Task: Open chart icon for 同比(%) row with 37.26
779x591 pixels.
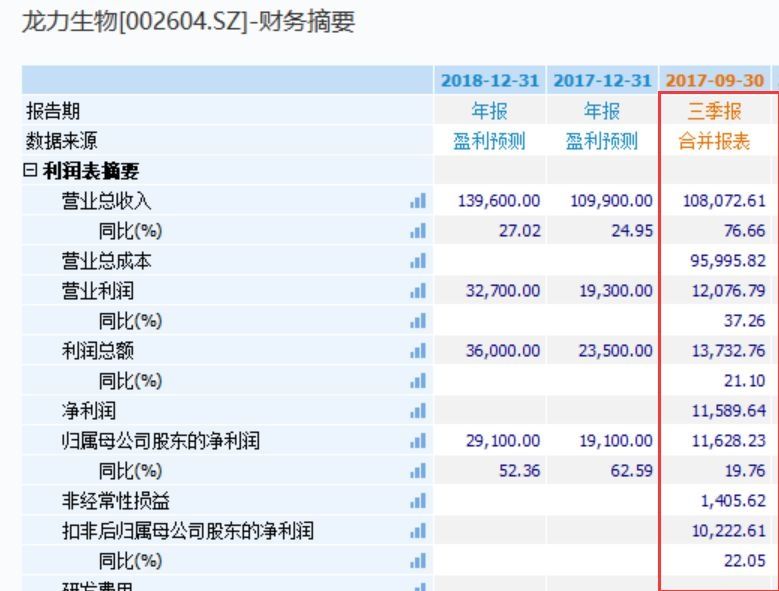Action: point(418,320)
